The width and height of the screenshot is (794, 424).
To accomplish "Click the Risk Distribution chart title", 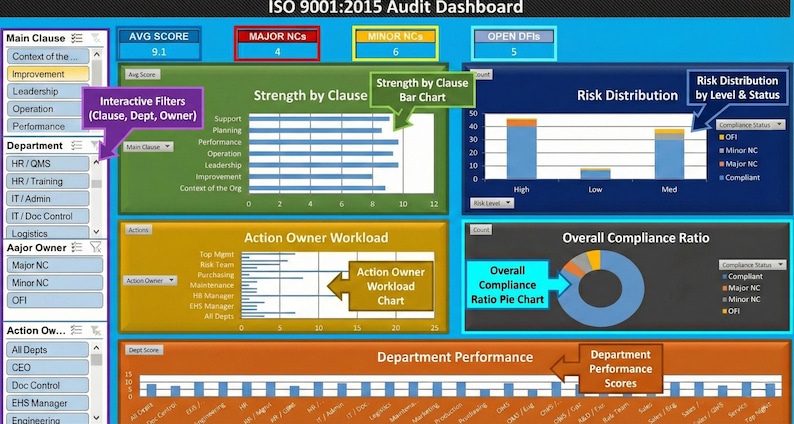I will (627, 95).
